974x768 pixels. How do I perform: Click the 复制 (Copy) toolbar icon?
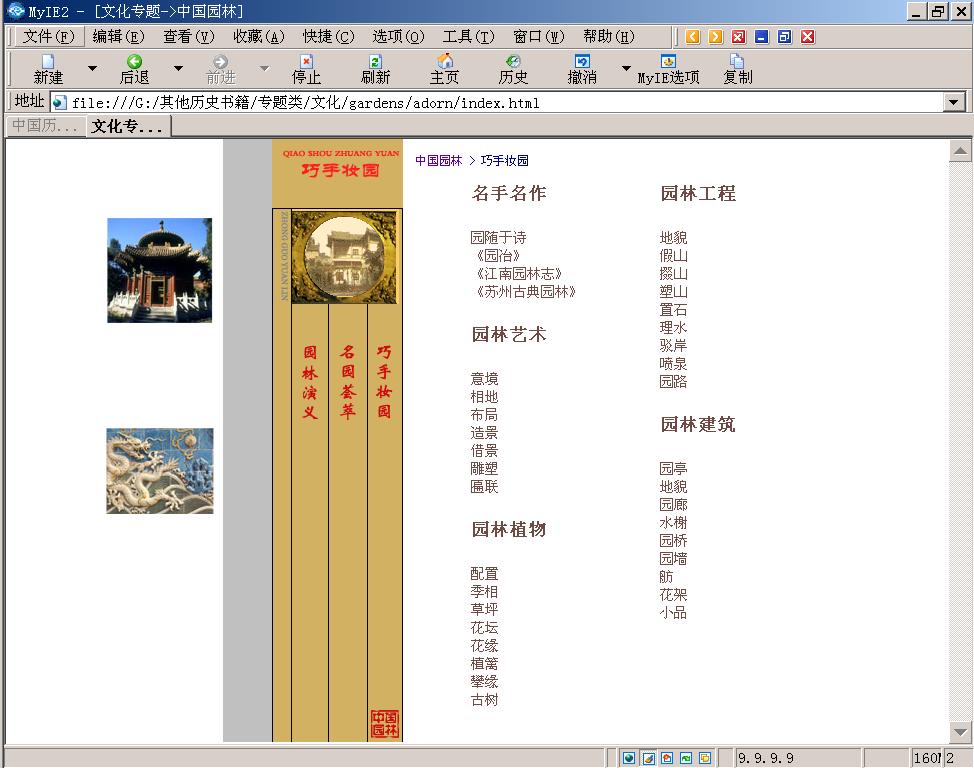pos(737,62)
